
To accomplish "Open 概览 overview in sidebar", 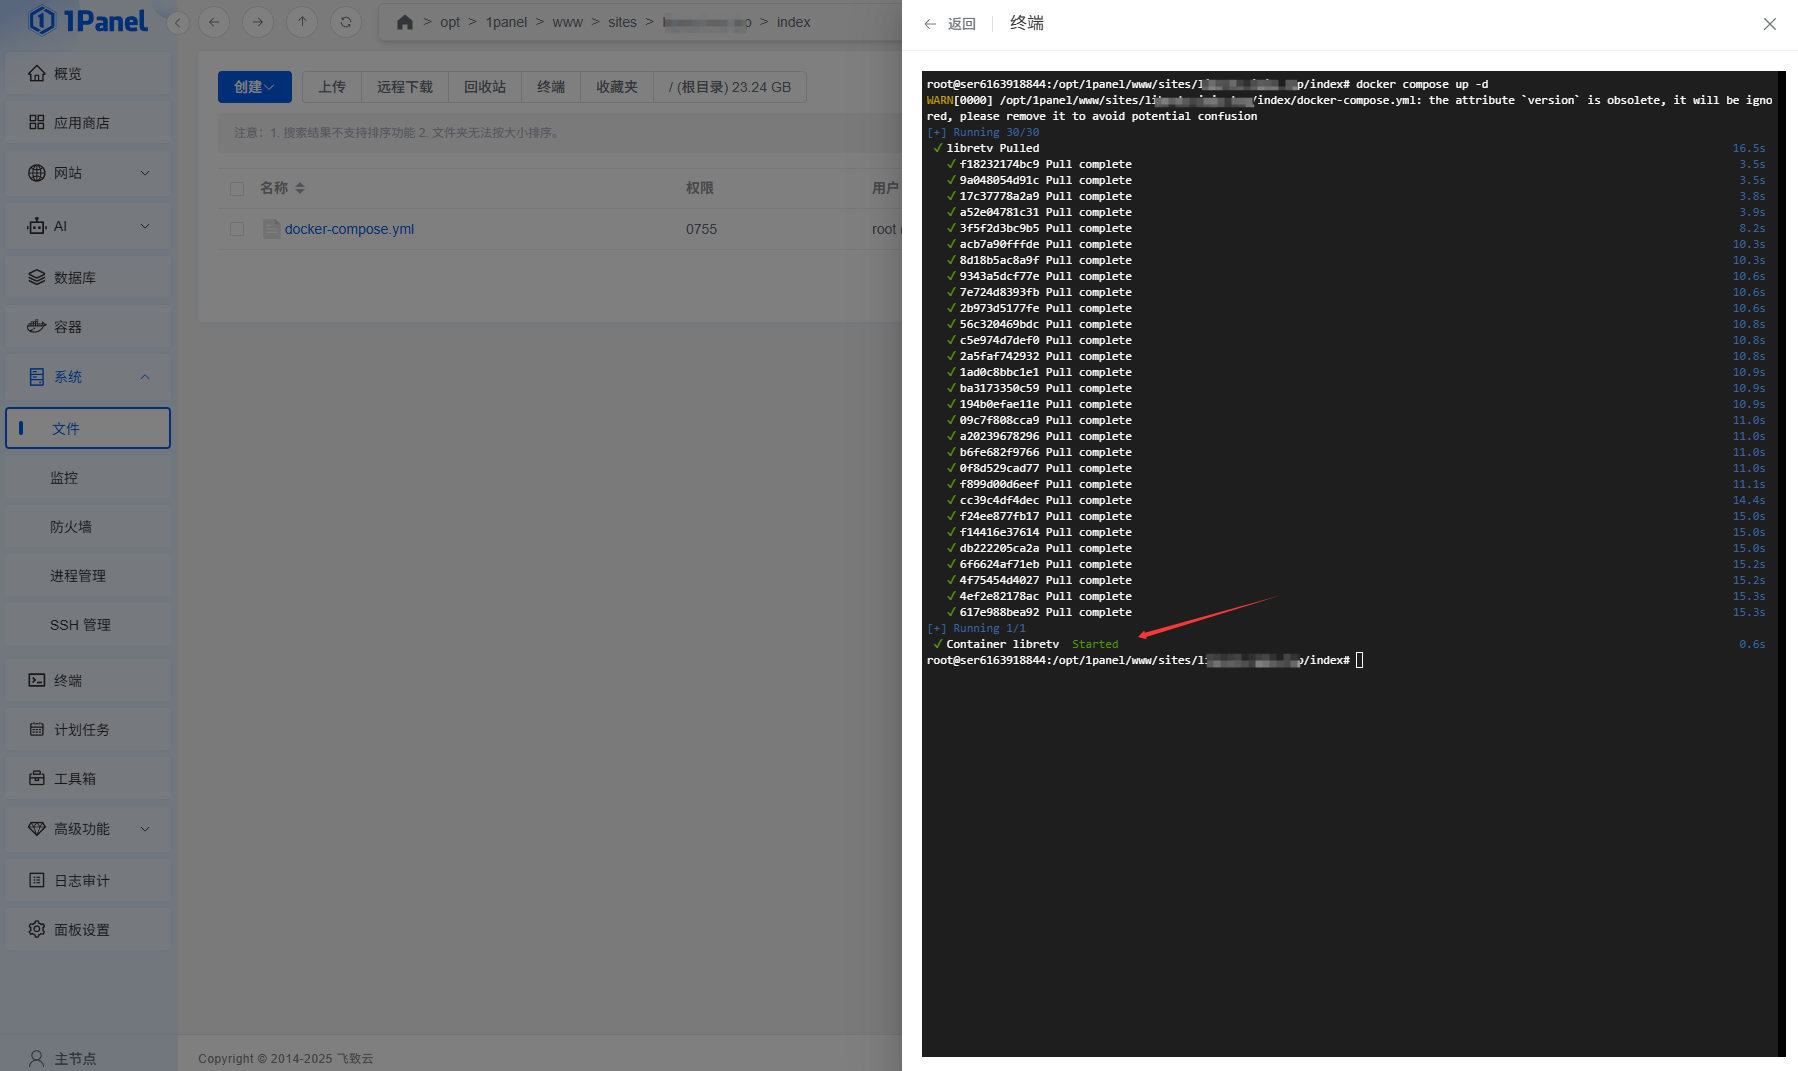I will pos(88,74).
